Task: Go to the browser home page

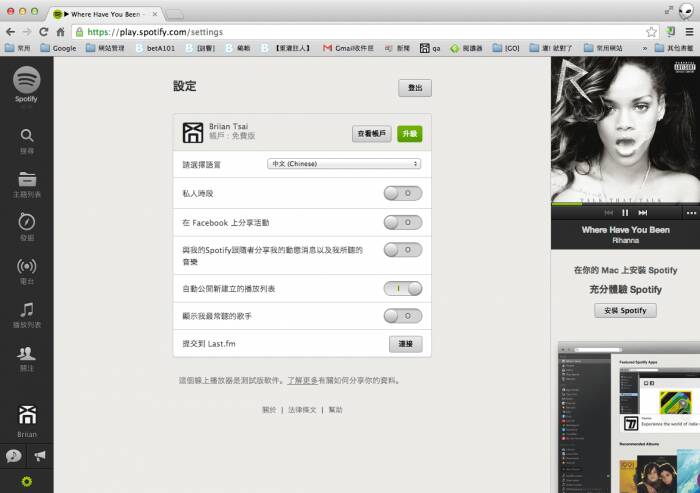Action: click(60, 32)
